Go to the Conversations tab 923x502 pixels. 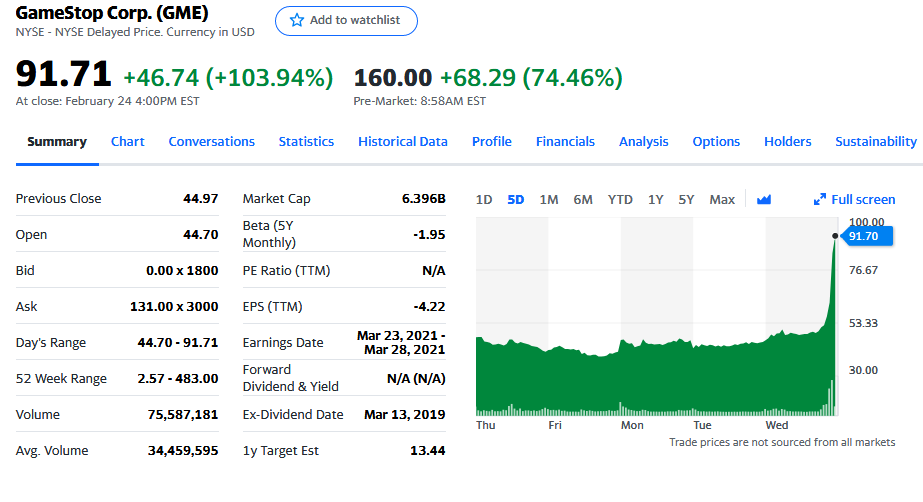pyautogui.click(x=212, y=142)
